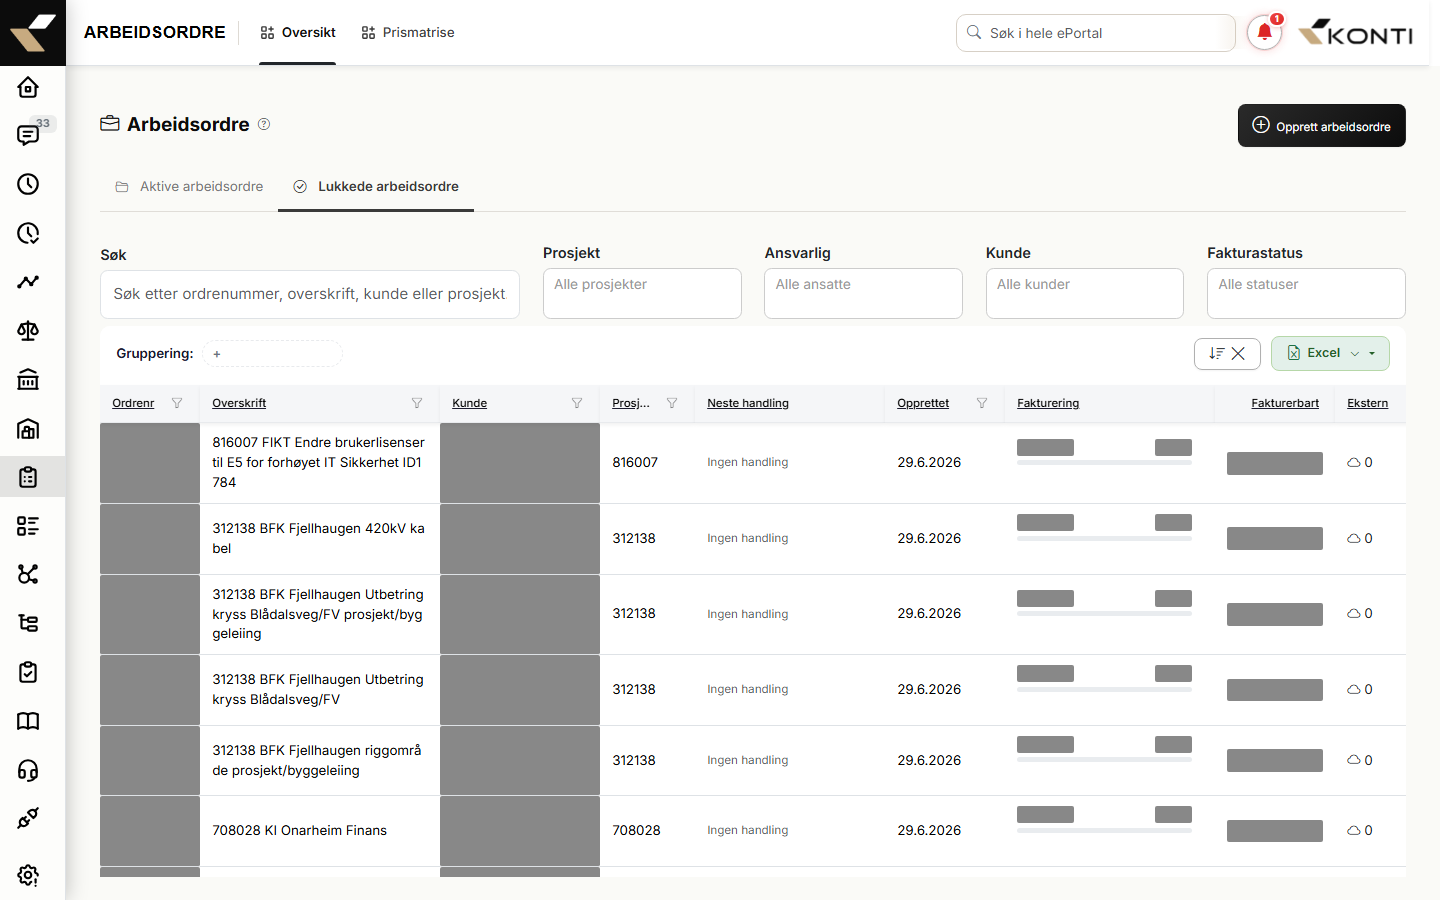The image size is (1440, 900).
Task: Open the home icon in sidebar
Action: pos(28,87)
